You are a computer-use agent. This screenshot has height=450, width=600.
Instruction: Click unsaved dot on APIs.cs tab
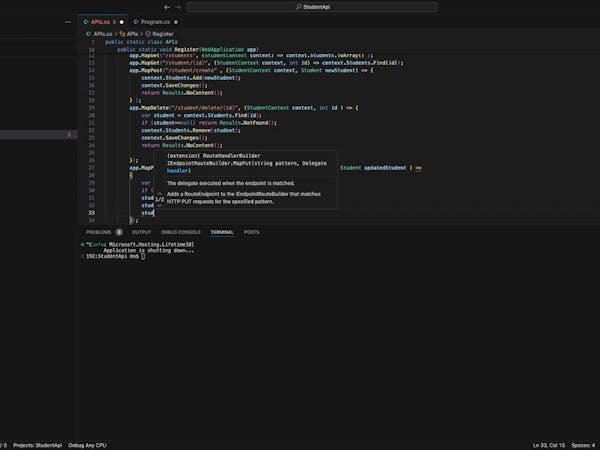pyautogui.click(x=122, y=22)
